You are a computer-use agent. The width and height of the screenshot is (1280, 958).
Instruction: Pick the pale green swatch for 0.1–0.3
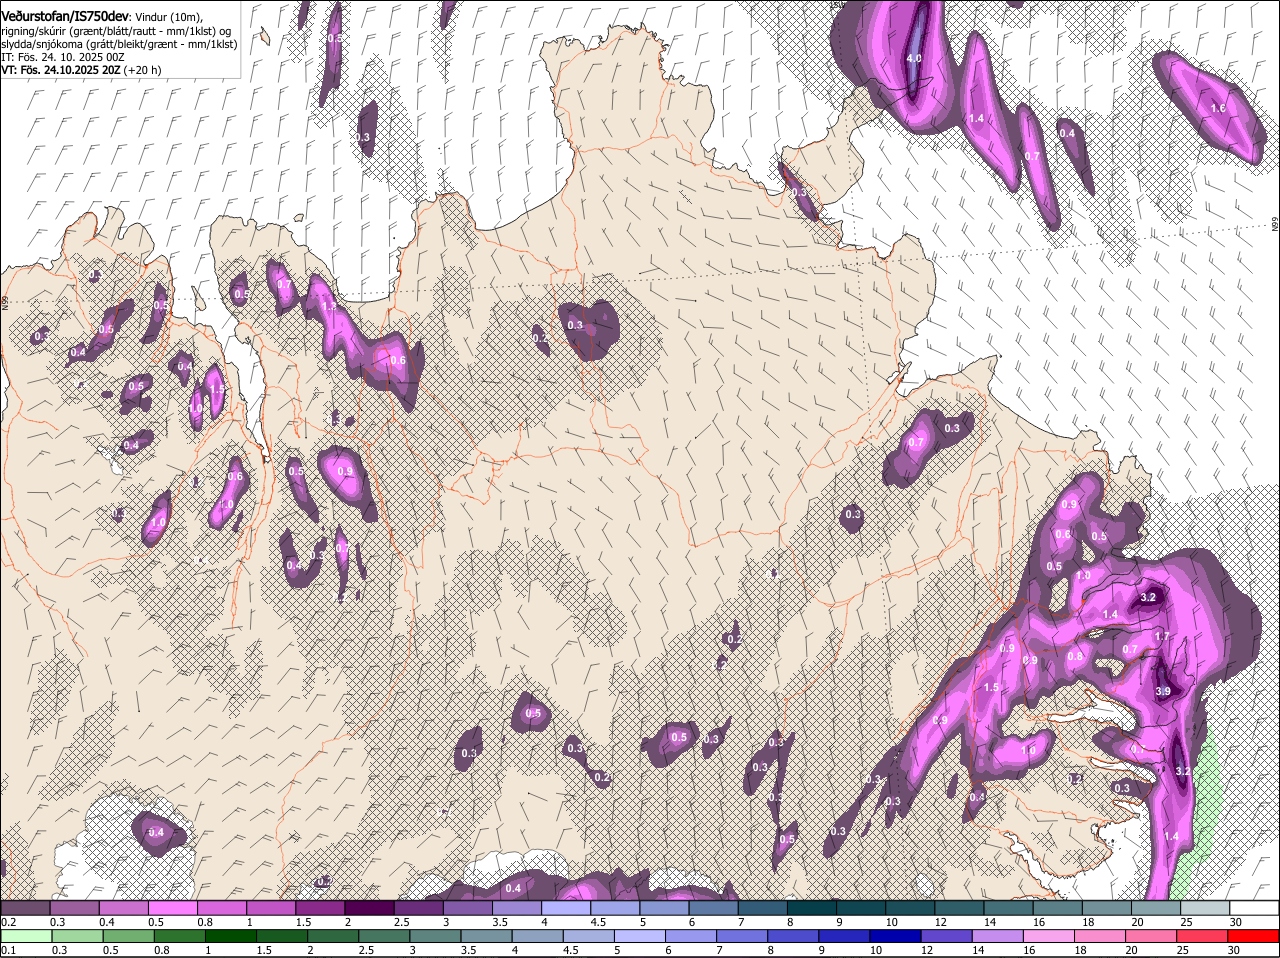27,936
